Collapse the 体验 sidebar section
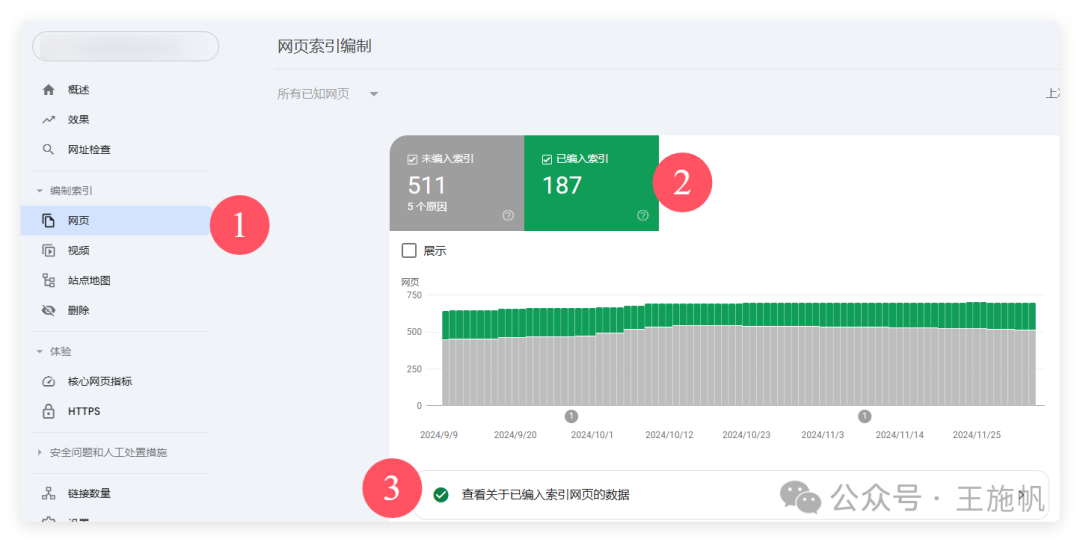This screenshot has width=1080, height=542. pos(39,351)
